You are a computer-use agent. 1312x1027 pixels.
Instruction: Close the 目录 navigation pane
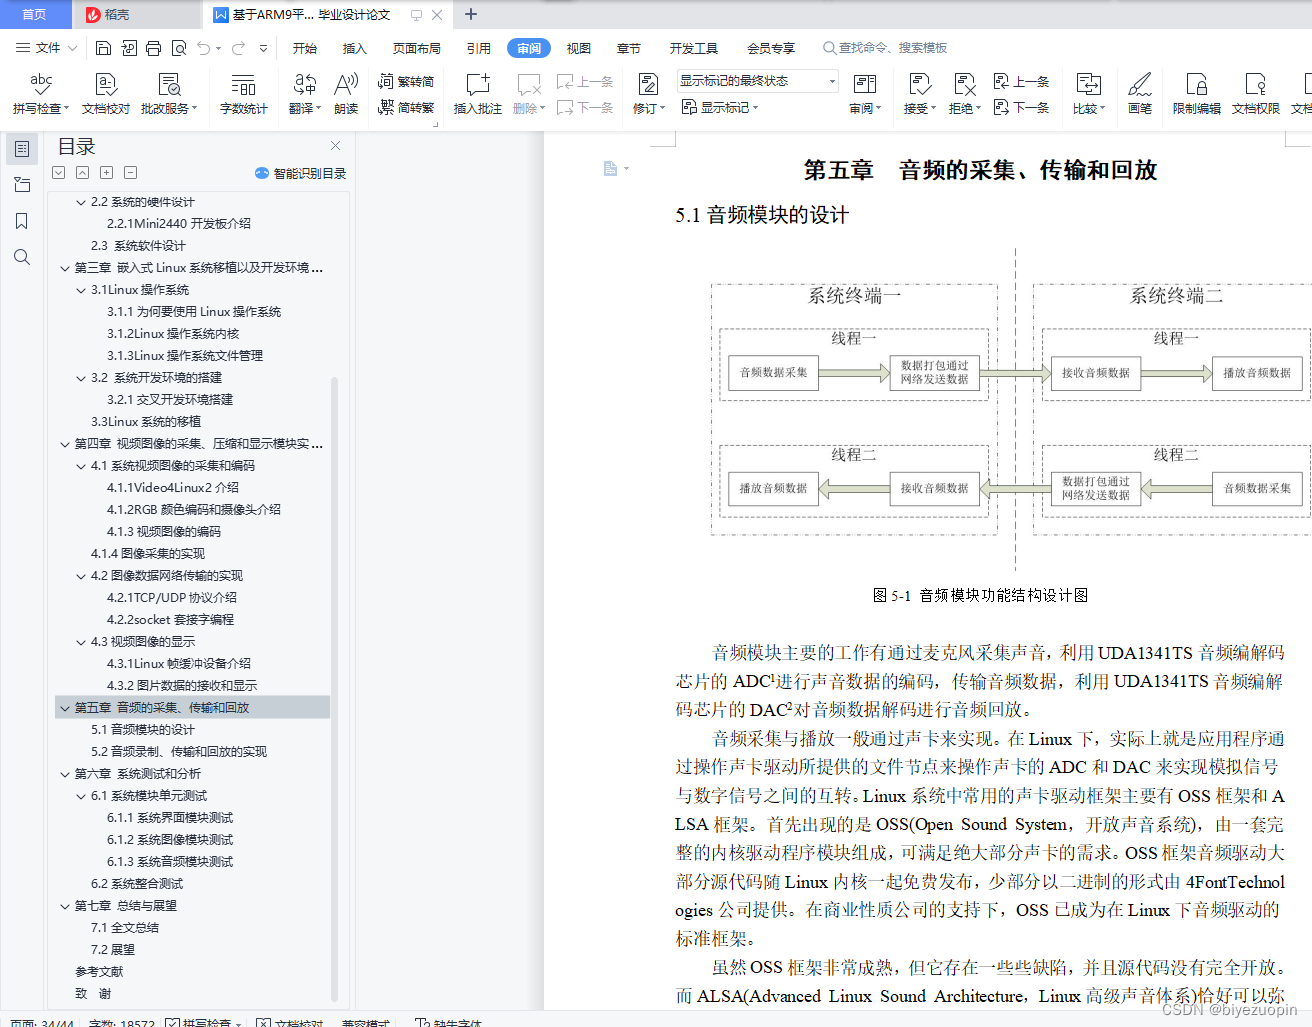[335, 146]
